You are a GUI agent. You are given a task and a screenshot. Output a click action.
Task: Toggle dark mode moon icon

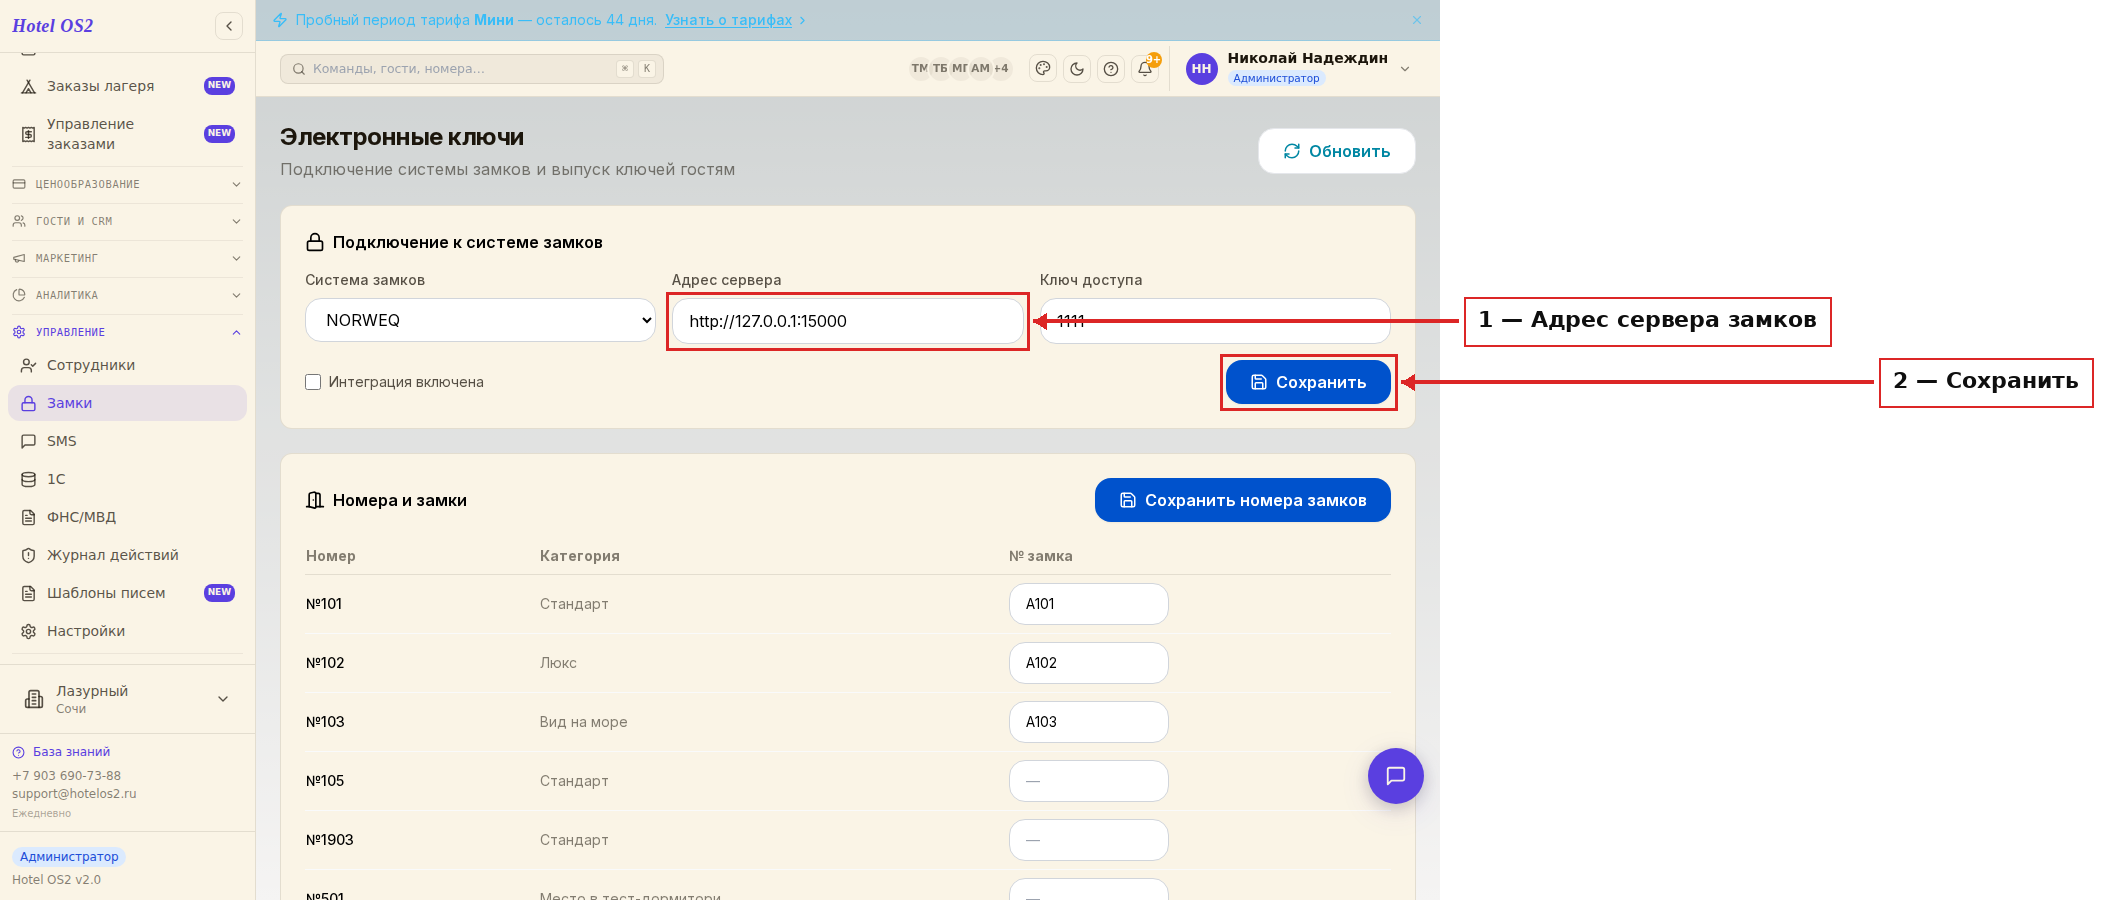1077,69
